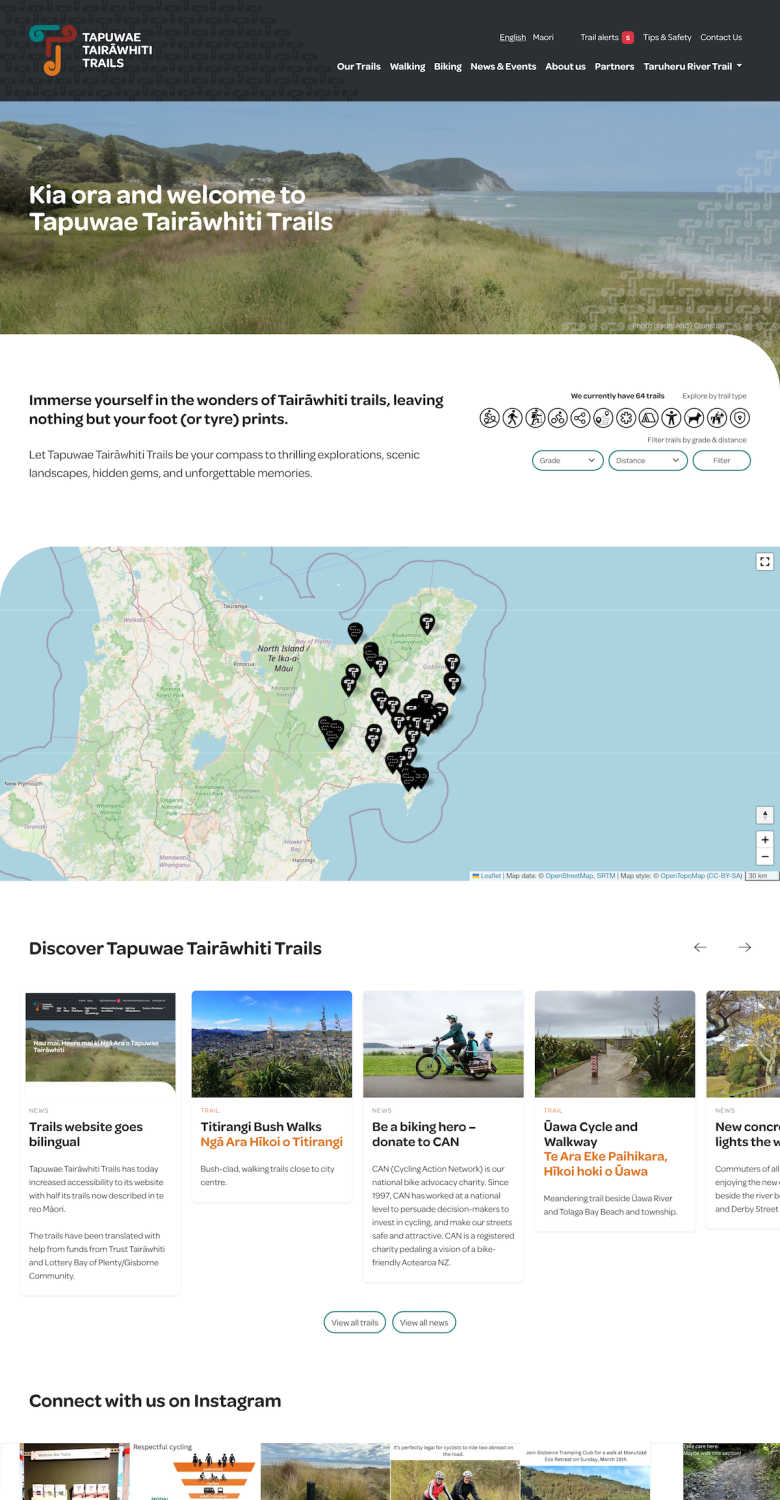Open the Distance dropdown

click(x=647, y=461)
